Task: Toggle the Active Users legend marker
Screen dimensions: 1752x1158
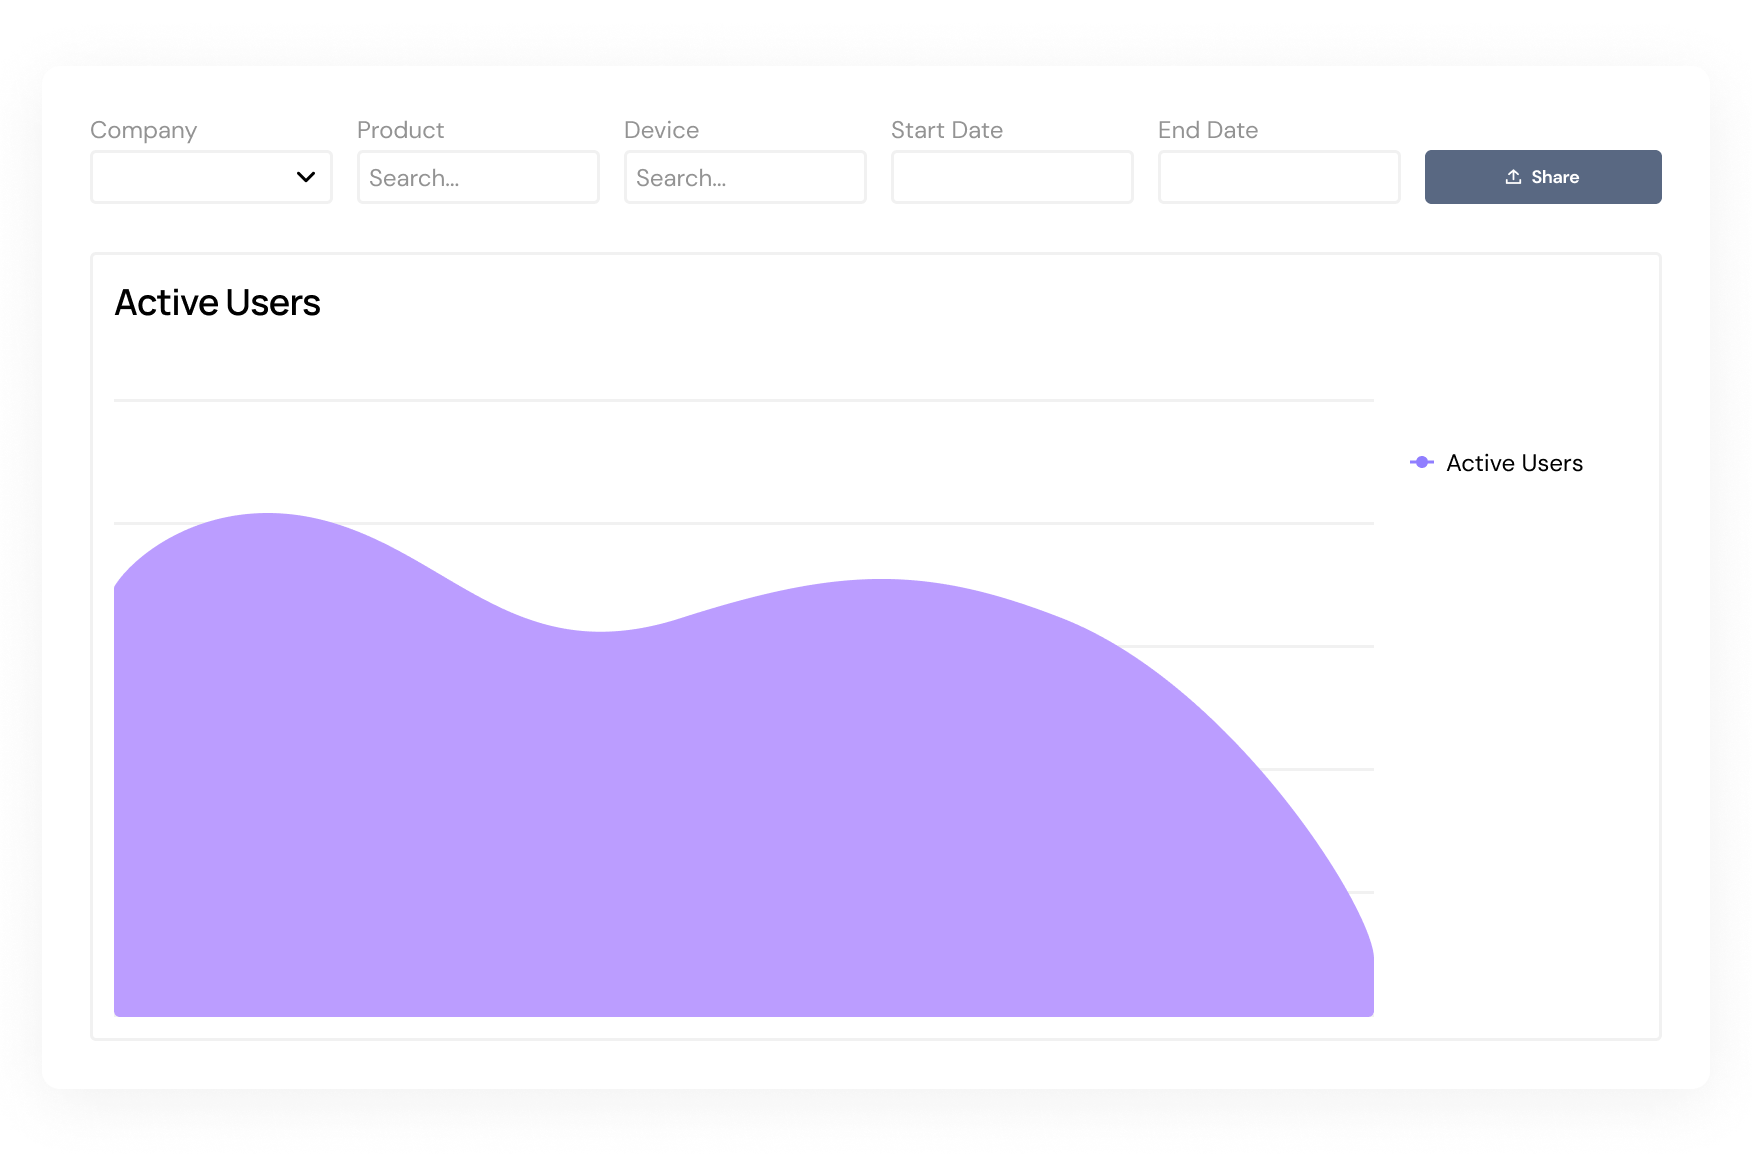Action: click(x=1422, y=462)
